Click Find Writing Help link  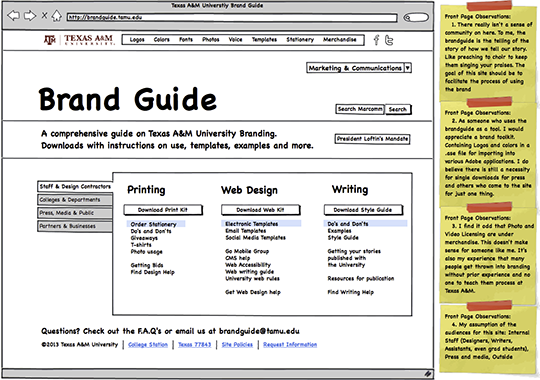[350, 292]
